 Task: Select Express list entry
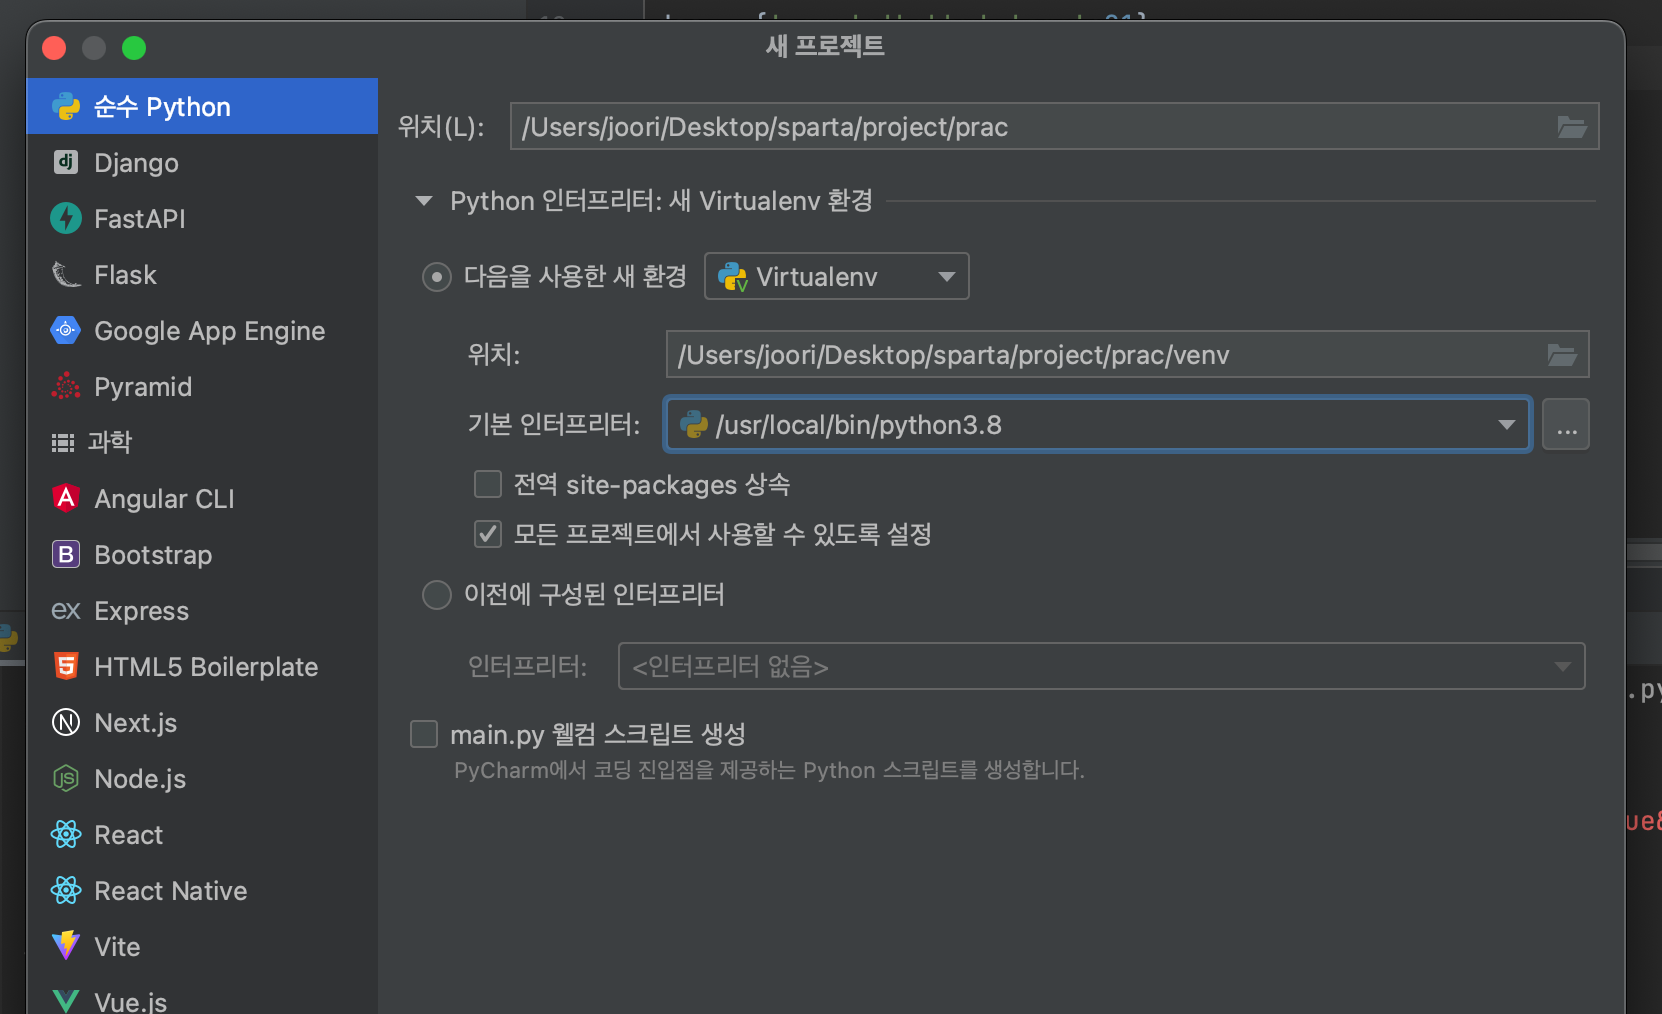202,610
